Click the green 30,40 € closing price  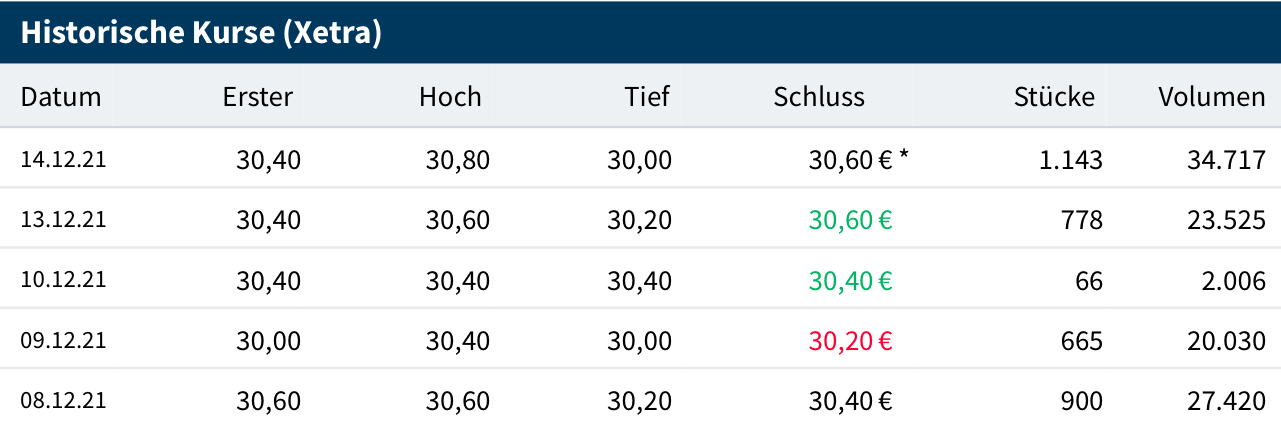tap(850, 280)
